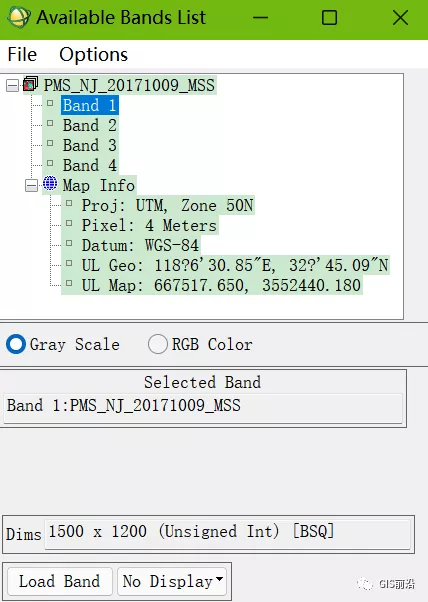428x602 pixels.
Task: Click the marker beside Datum: WGS-84
Action: point(69,243)
